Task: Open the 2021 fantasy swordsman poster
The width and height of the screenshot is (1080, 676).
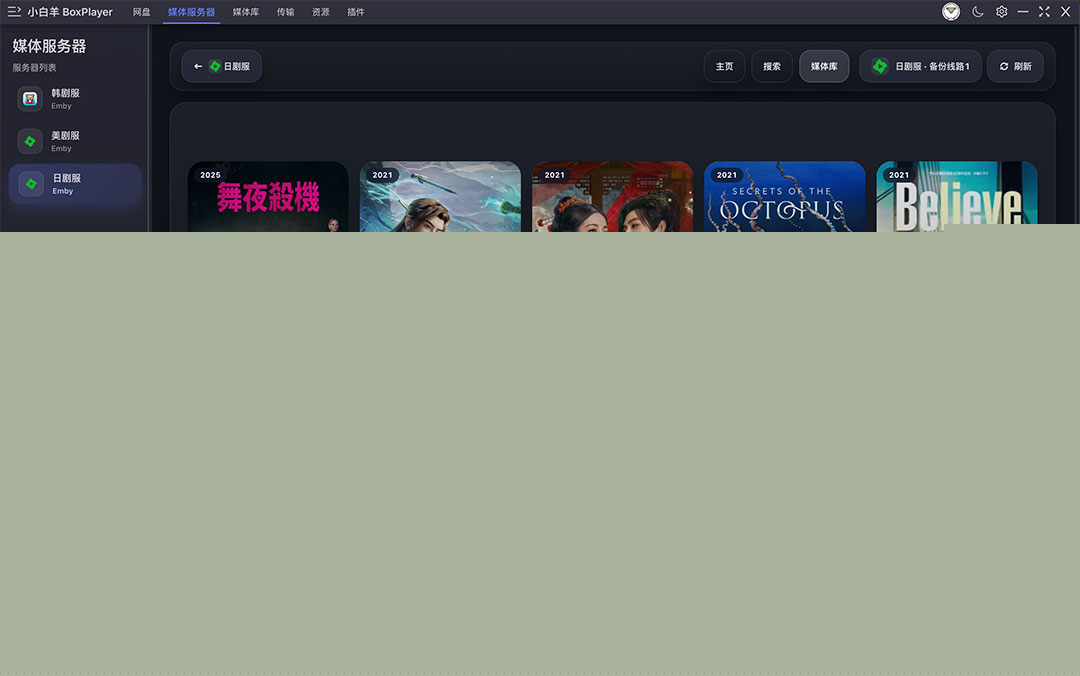Action: point(440,196)
